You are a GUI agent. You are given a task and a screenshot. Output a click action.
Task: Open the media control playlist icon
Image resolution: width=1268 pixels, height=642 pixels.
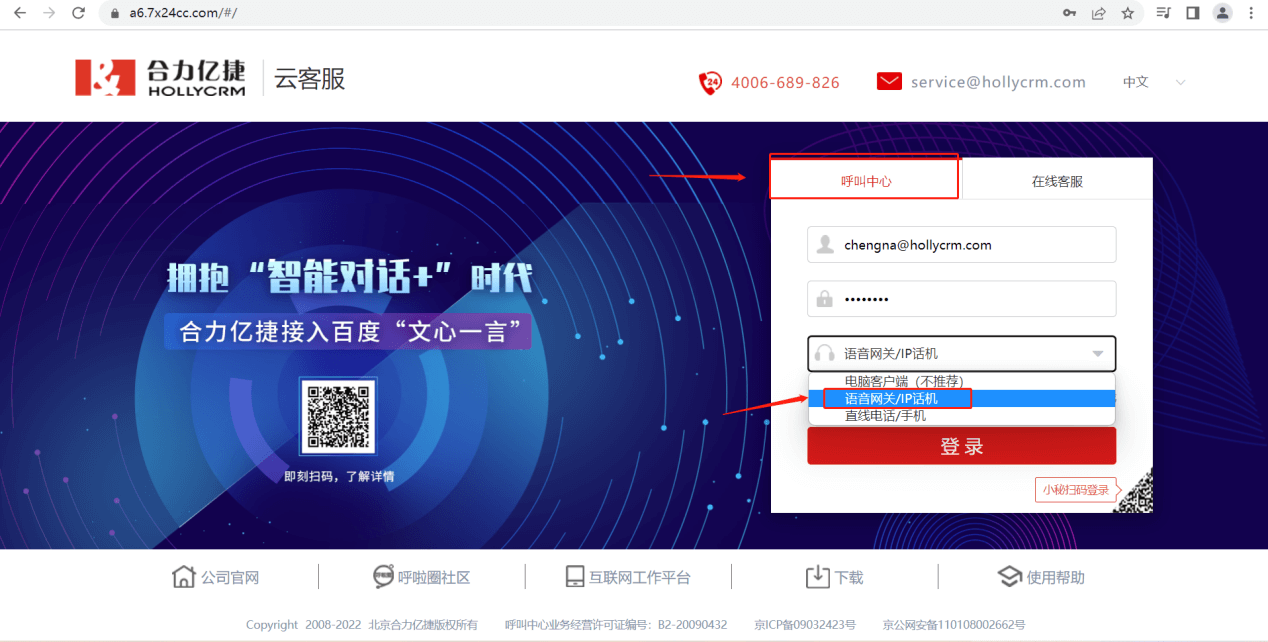tap(1163, 13)
